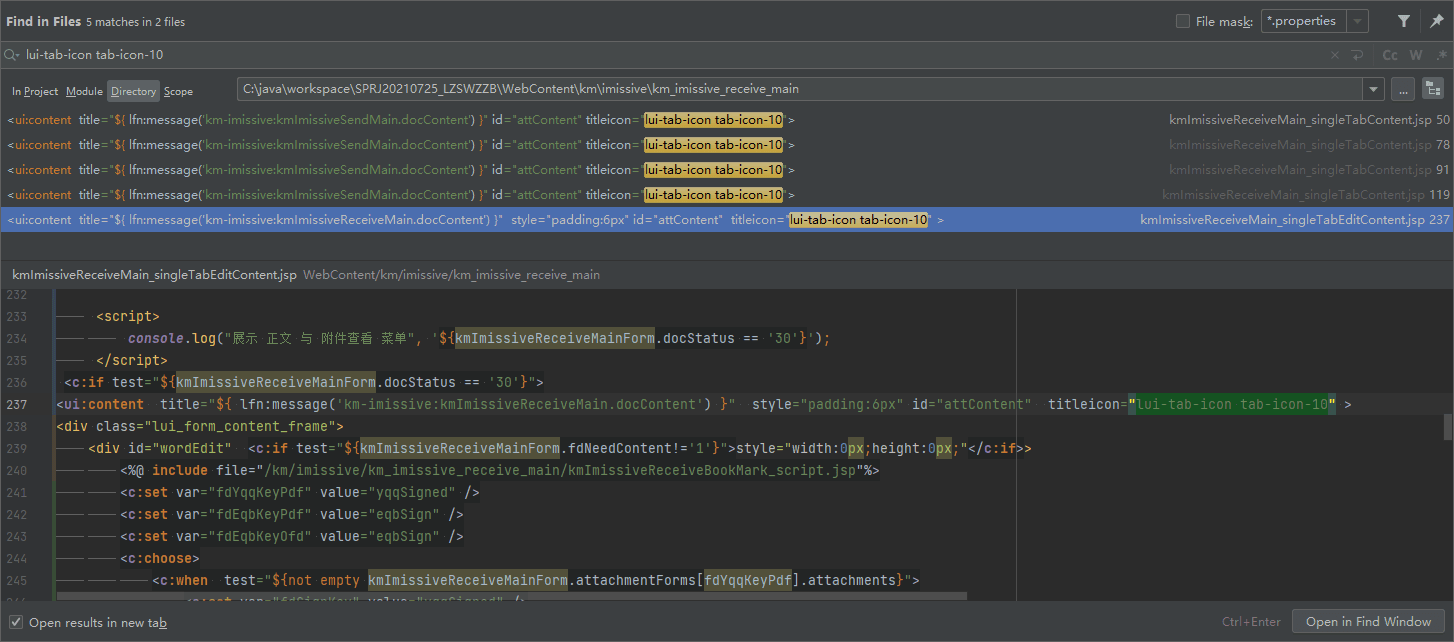Screen dimensions: 1454x642
Task: Select the search result at line 91
Action: [x=727, y=170]
